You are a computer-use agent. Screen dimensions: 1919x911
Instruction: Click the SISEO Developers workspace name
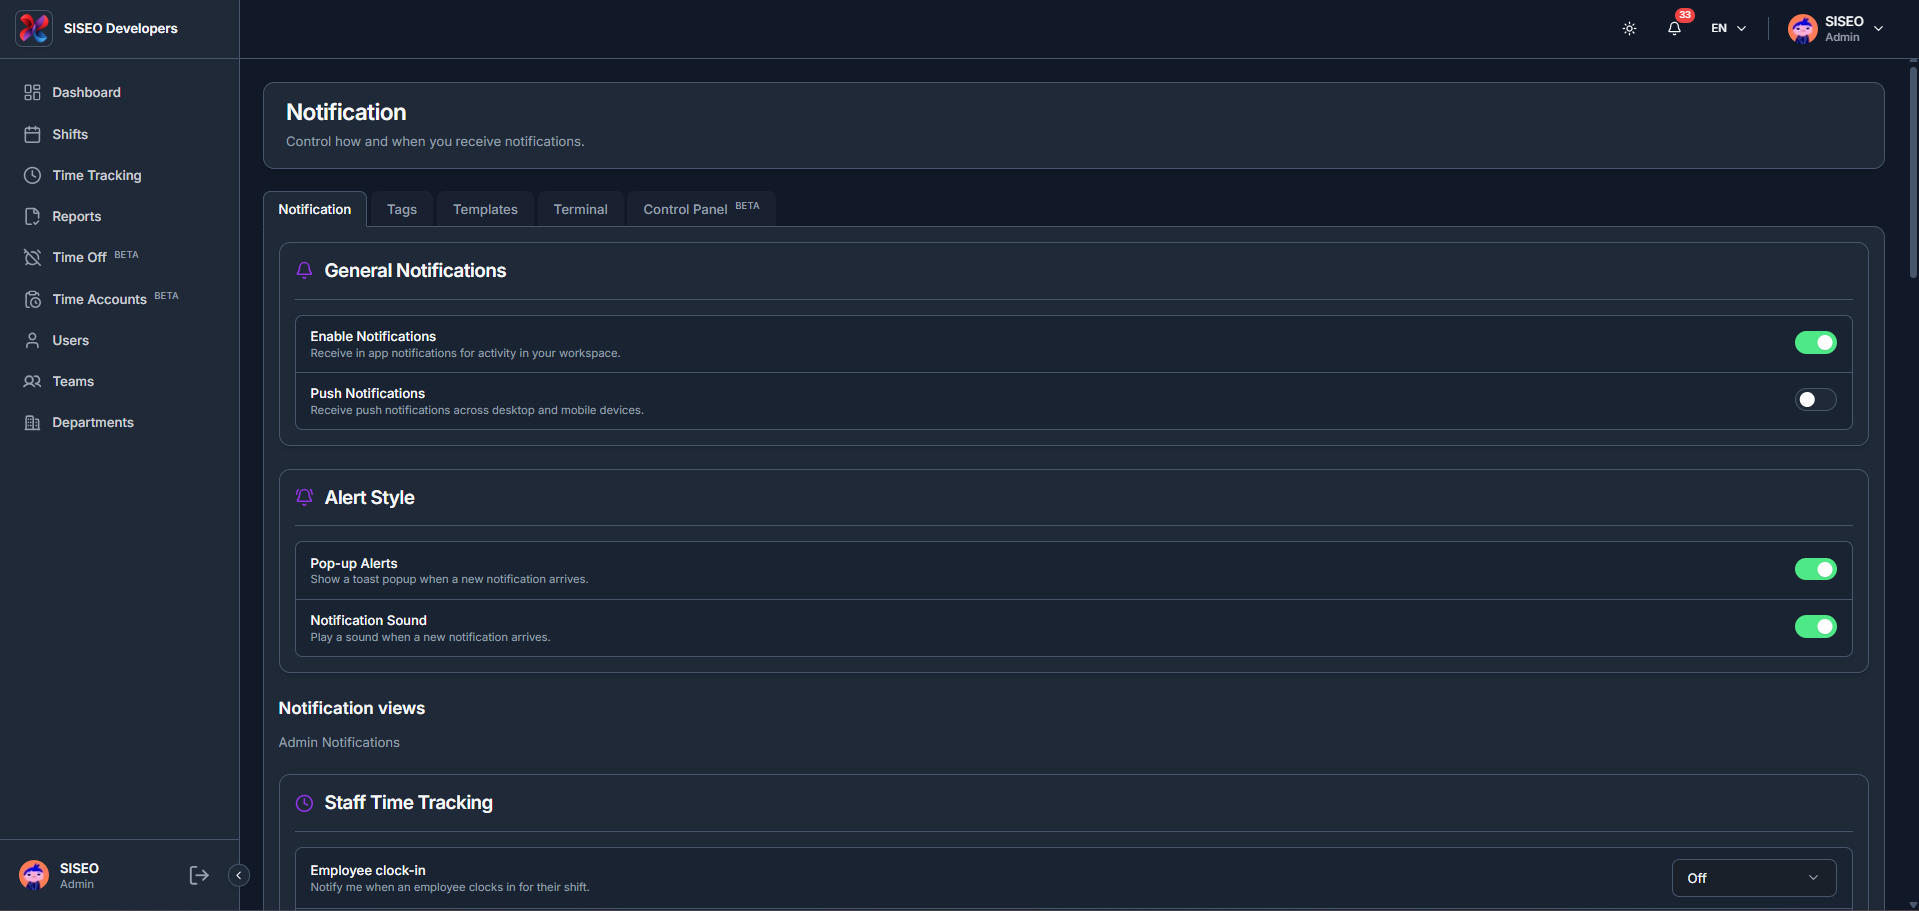point(121,28)
